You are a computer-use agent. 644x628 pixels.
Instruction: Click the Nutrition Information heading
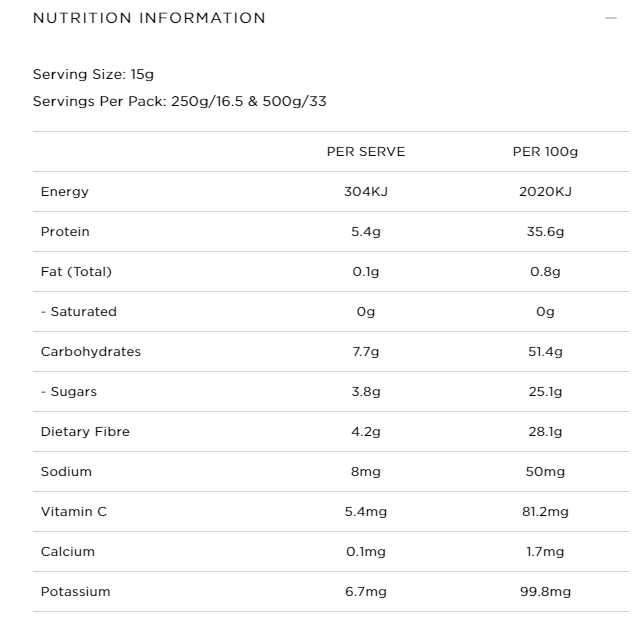[149, 18]
